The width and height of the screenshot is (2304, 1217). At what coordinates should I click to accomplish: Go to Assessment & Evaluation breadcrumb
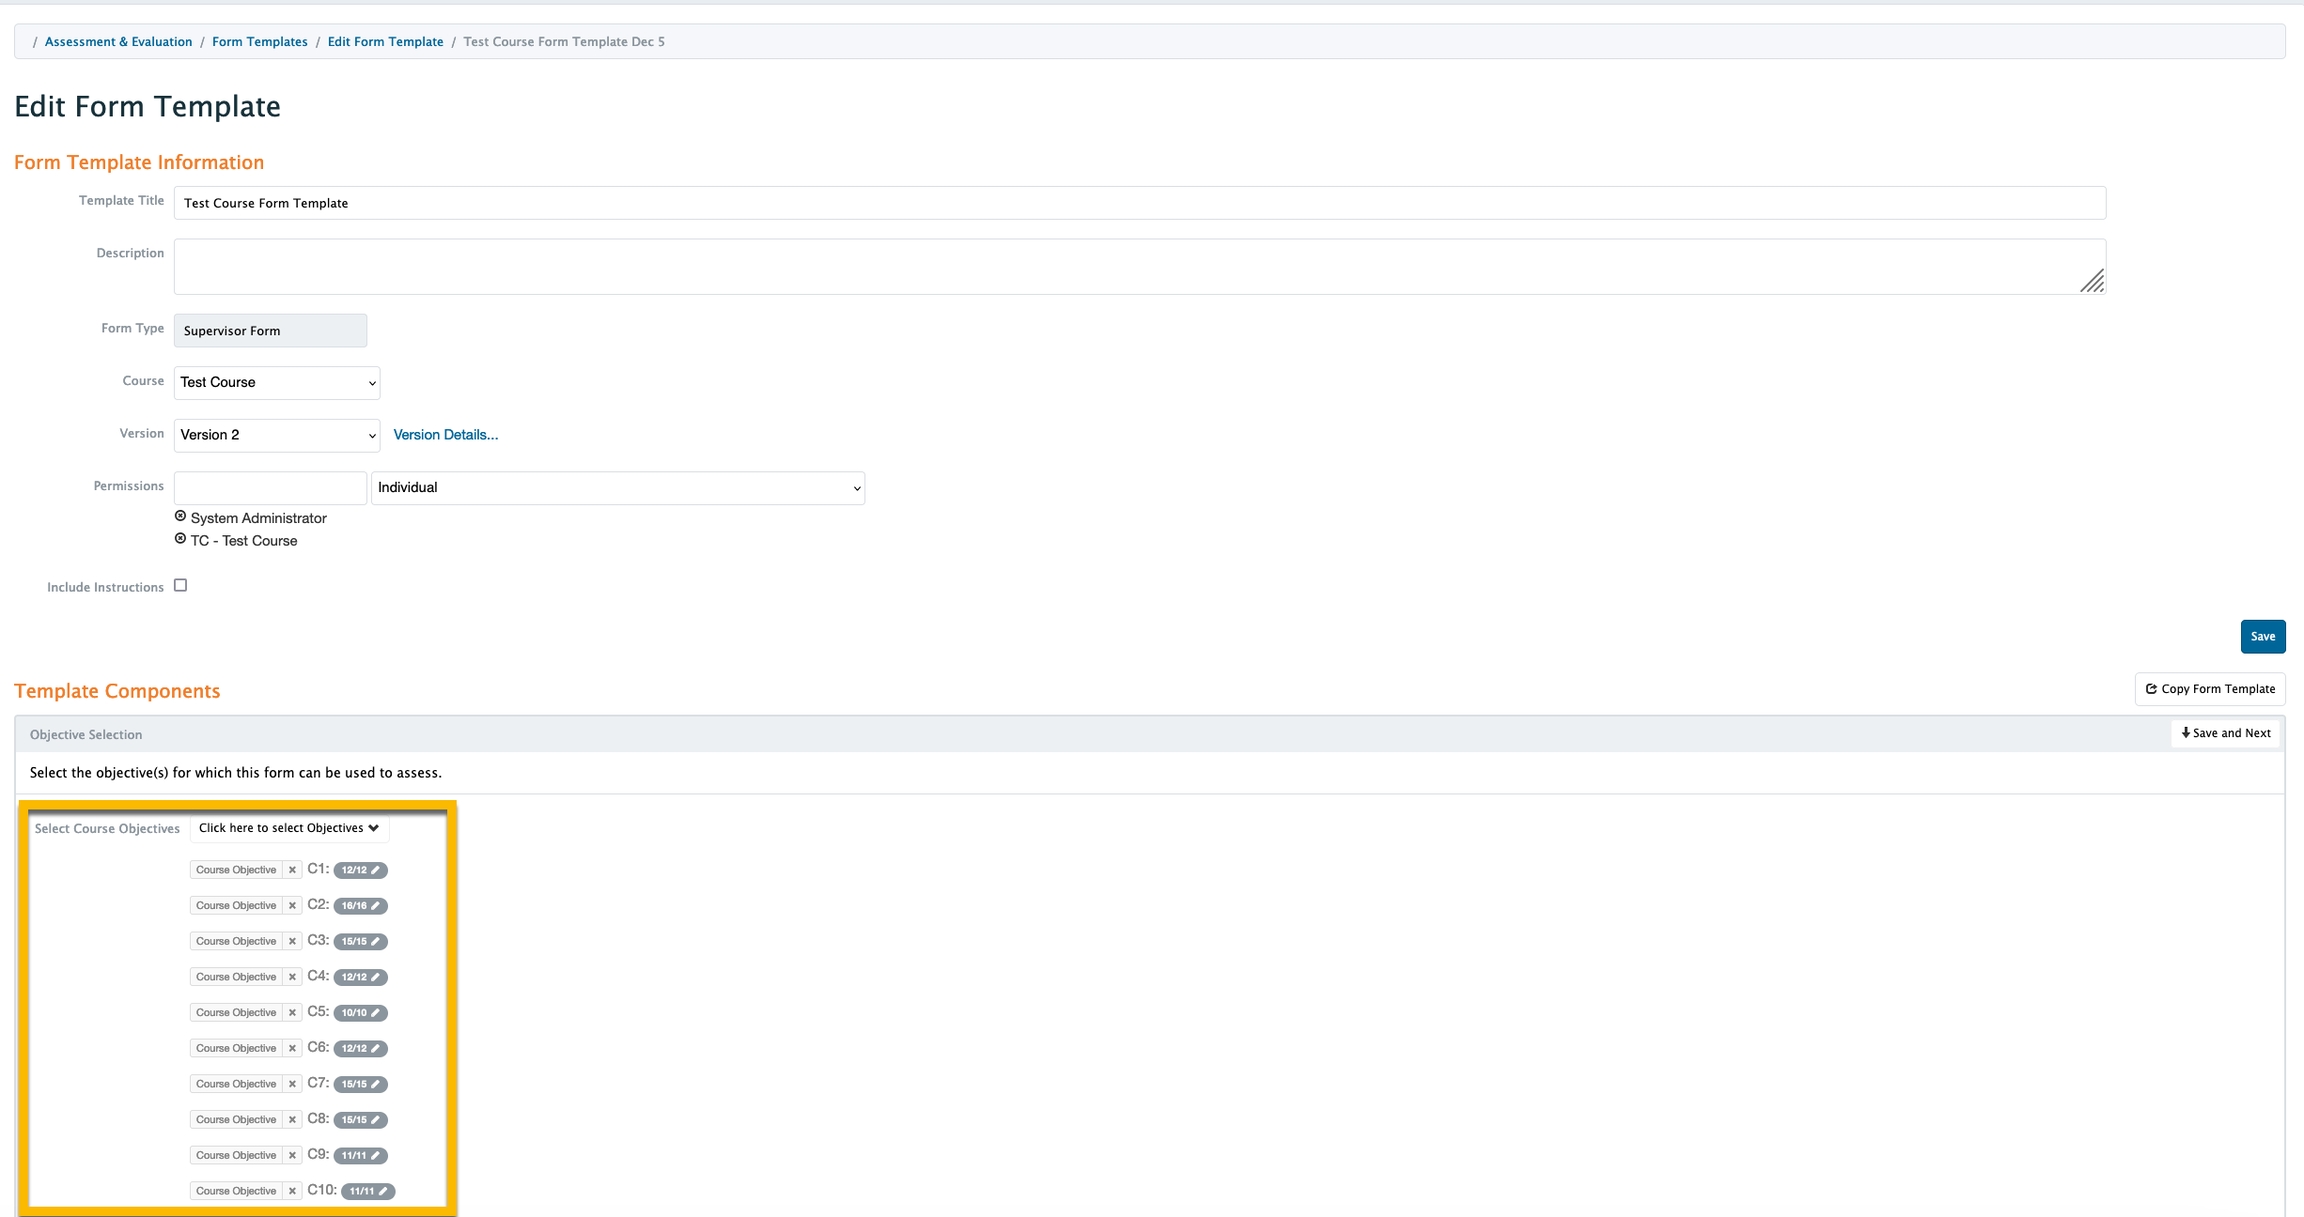(x=118, y=42)
